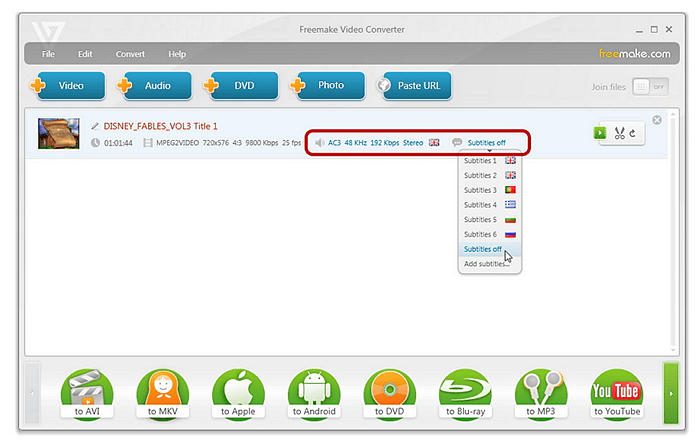Image resolution: width=700 pixels, height=442 pixels.
Task: Play the video with green play icon
Action: click(600, 133)
